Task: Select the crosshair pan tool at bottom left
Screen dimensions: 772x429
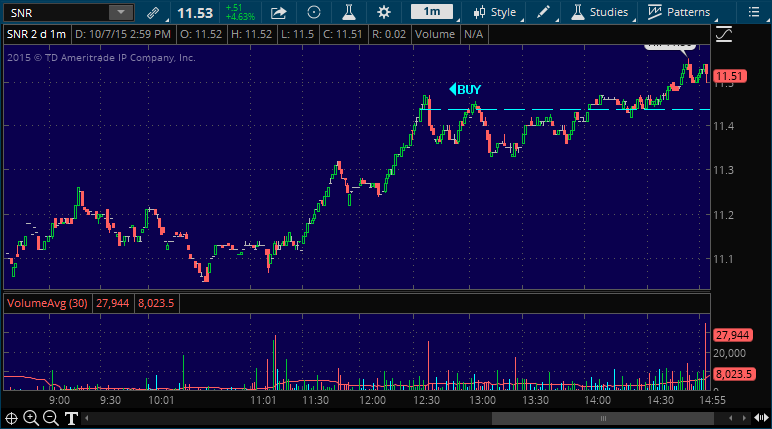Action: tap(12, 418)
